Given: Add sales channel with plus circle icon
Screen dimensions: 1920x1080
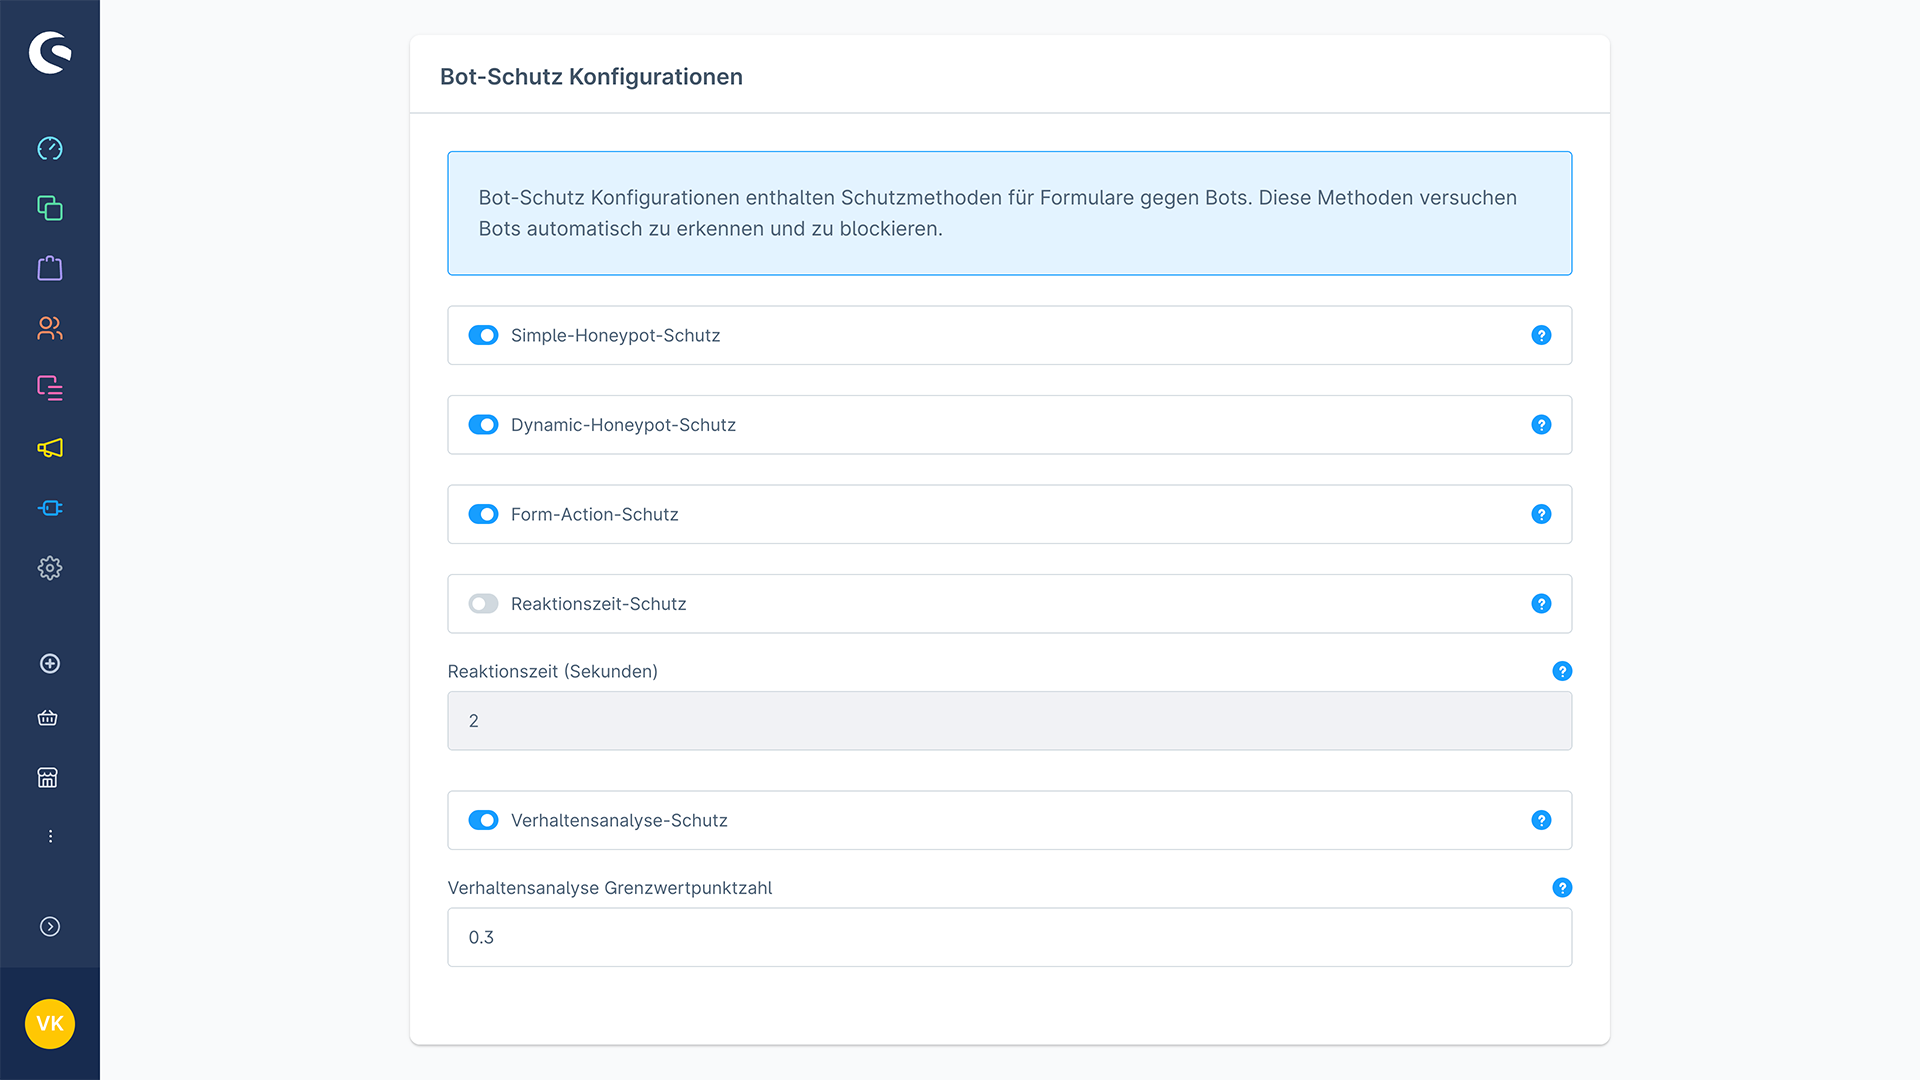Looking at the screenshot, I should tap(50, 664).
